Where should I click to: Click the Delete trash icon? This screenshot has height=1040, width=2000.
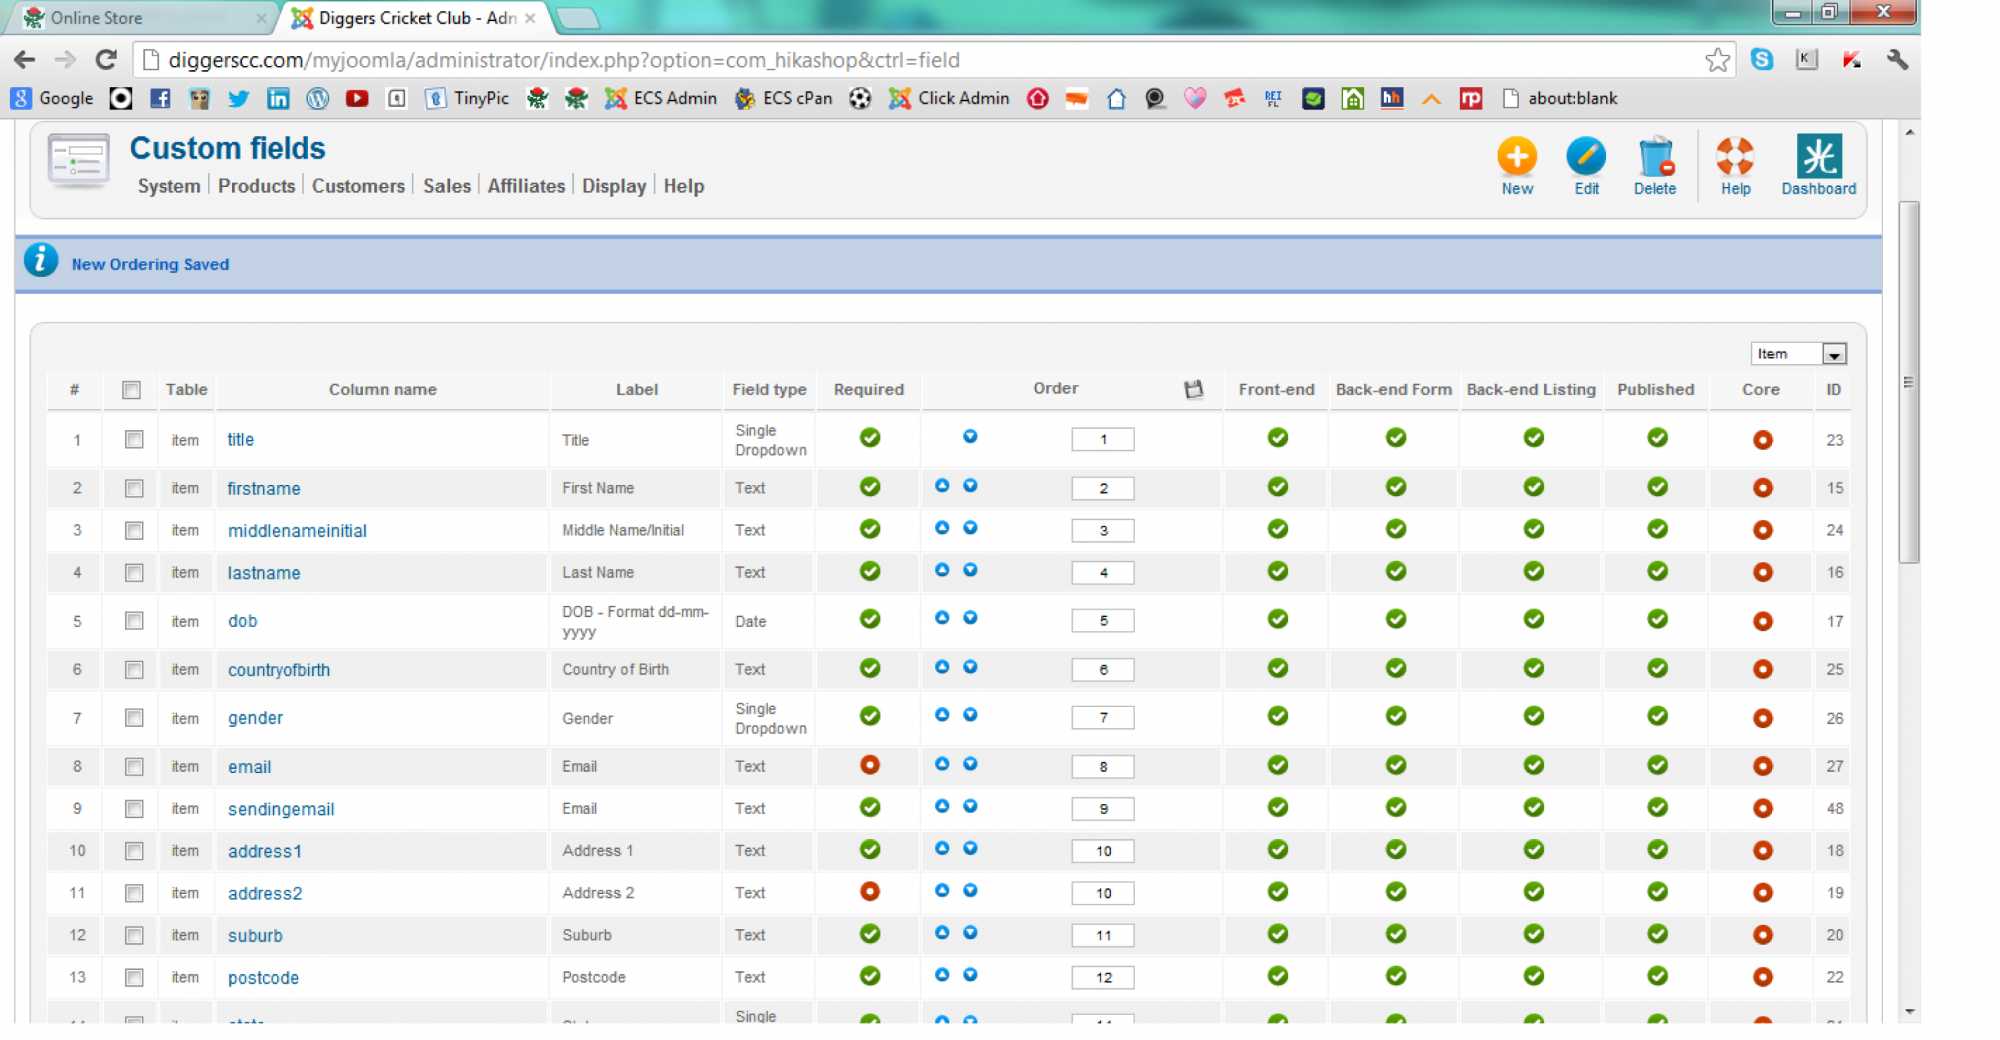pyautogui.click(x=1654, y=158)
